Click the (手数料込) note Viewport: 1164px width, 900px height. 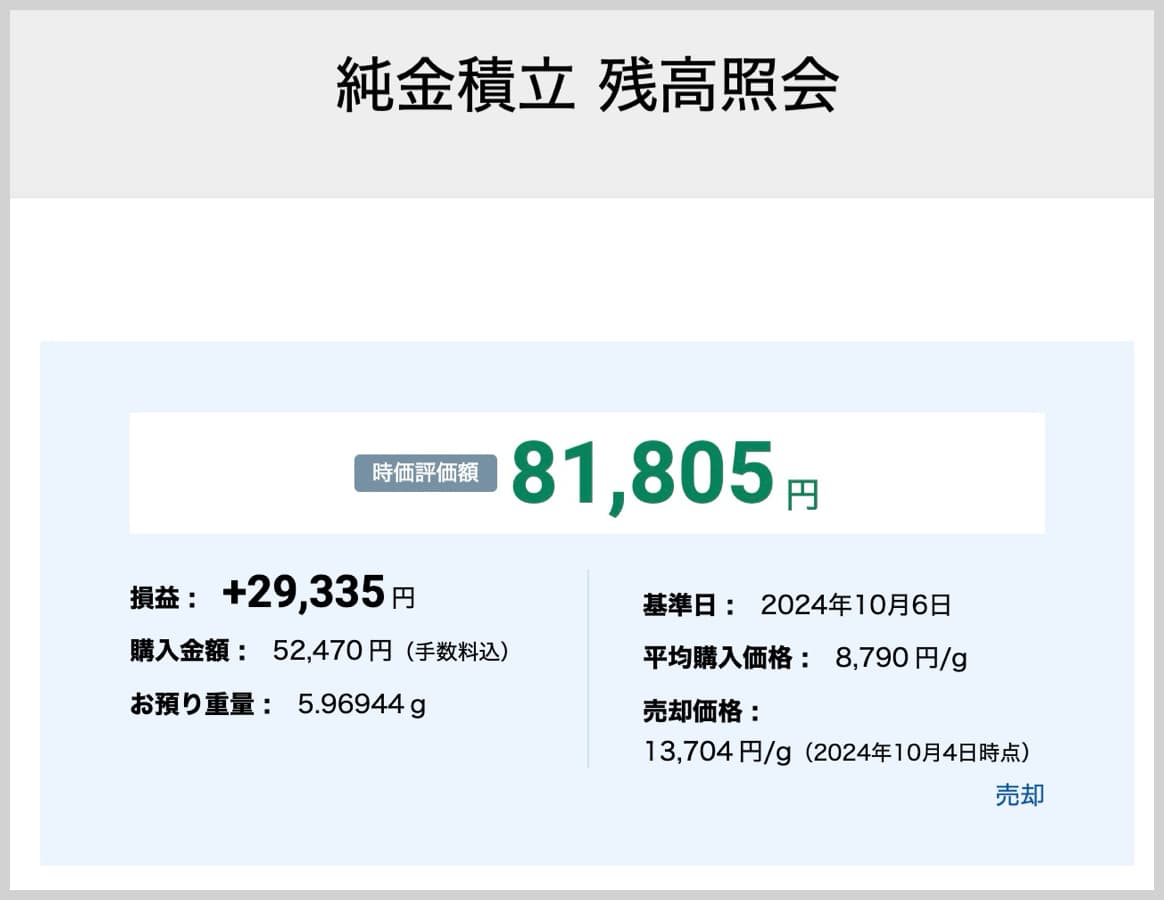click(x=457, y=652)
